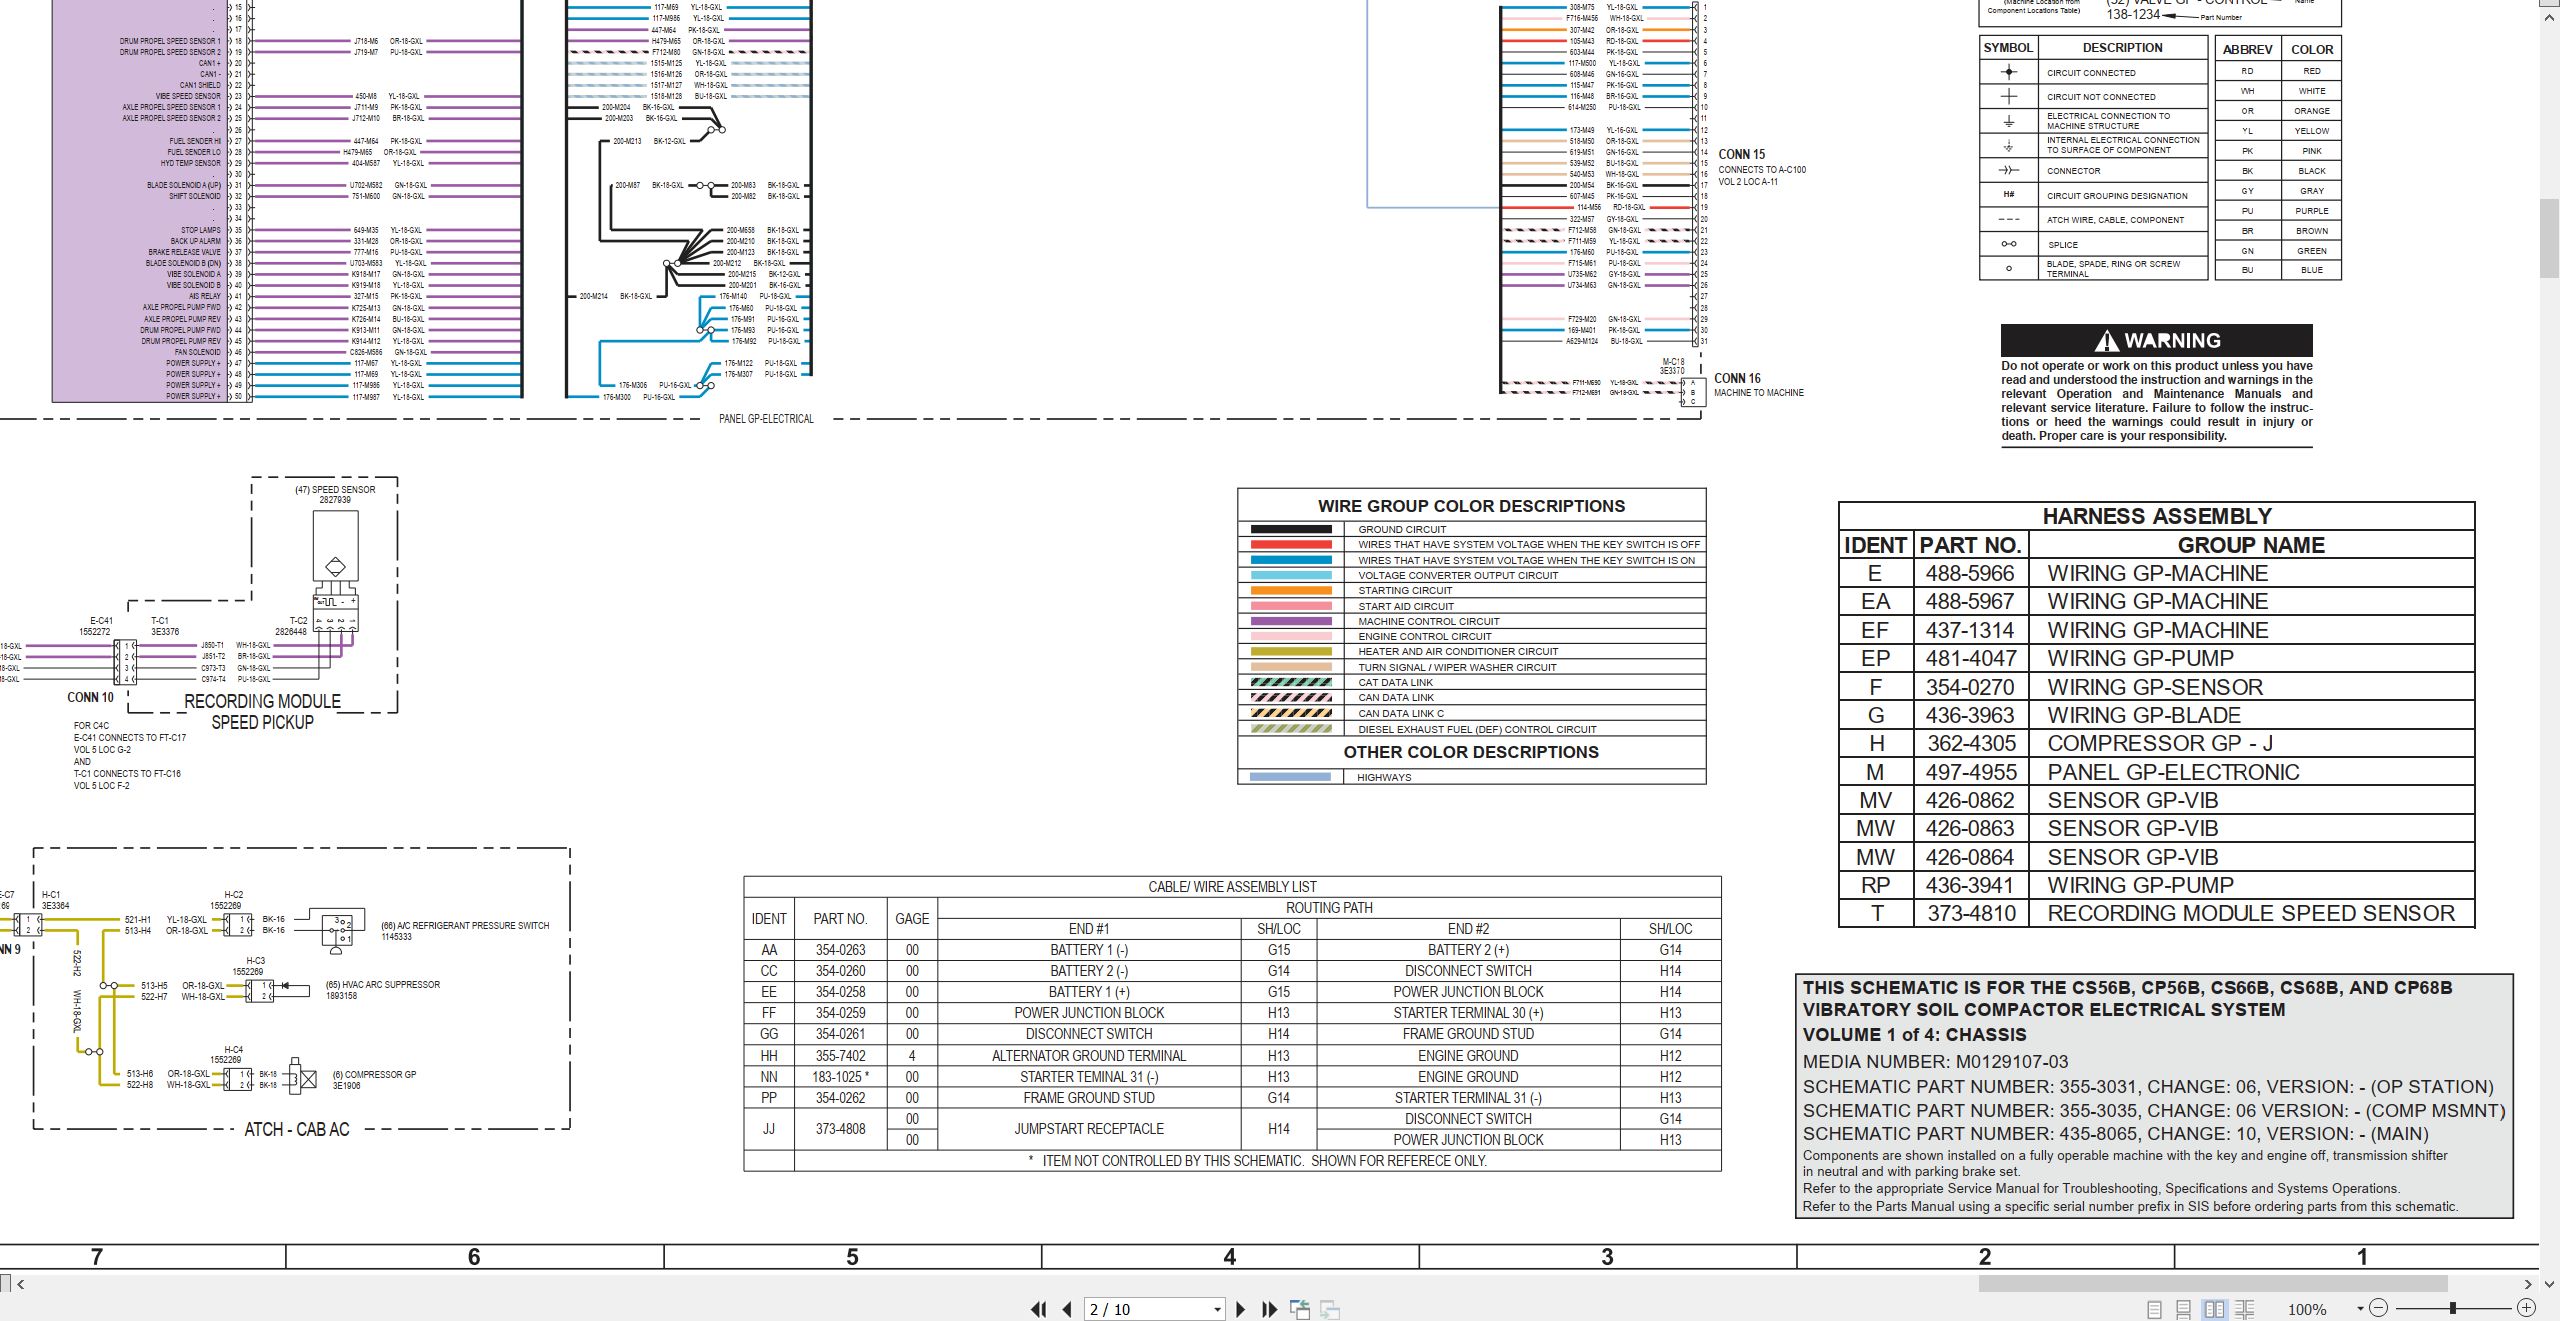Go to the first page
The image size is (2560, 1321).
click(1039, 1309)
